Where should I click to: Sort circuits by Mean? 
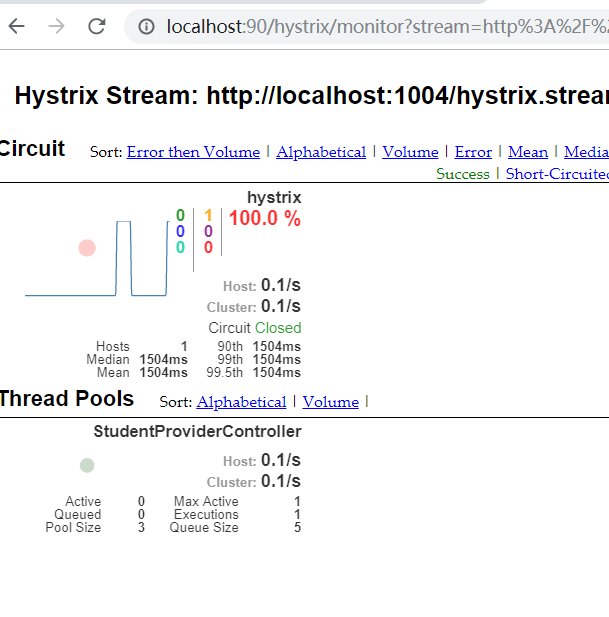(x=528, y=152)
